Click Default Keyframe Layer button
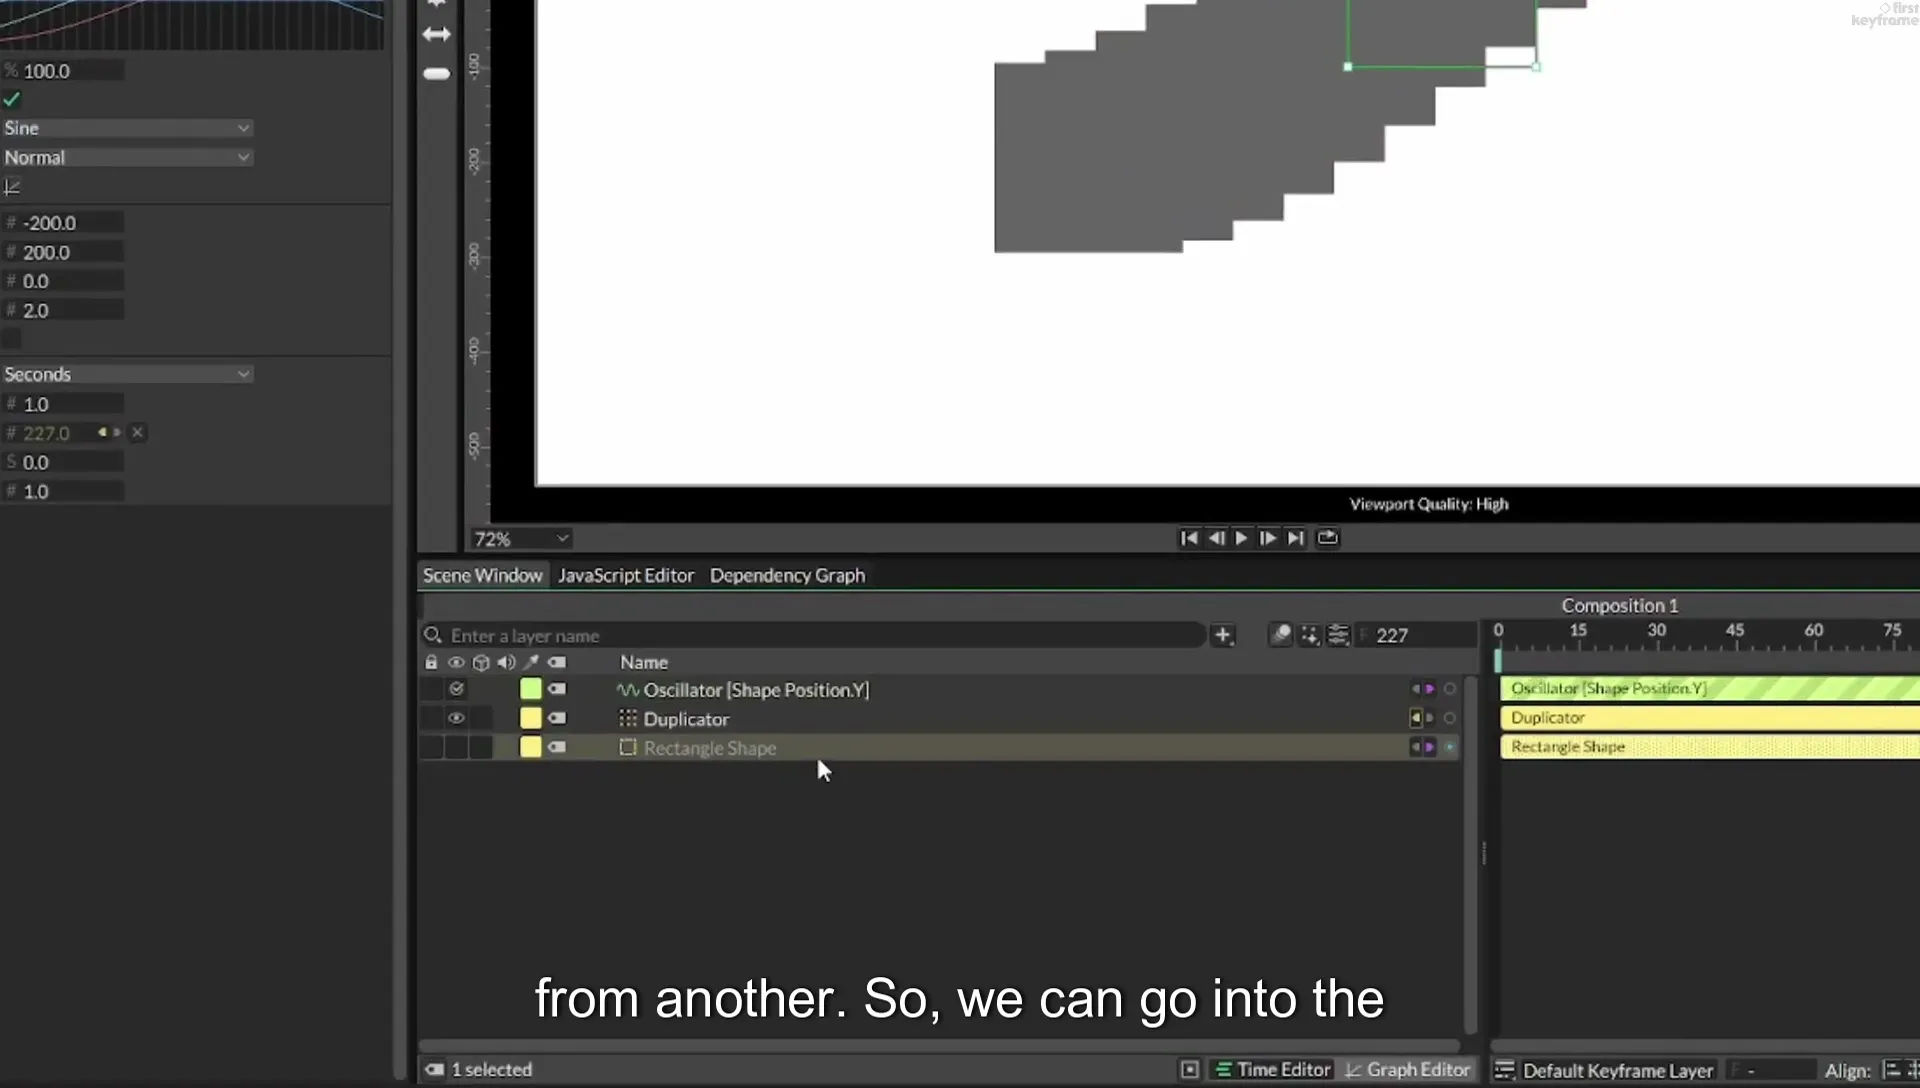The image size is (1920, 1088). 1604,1070
